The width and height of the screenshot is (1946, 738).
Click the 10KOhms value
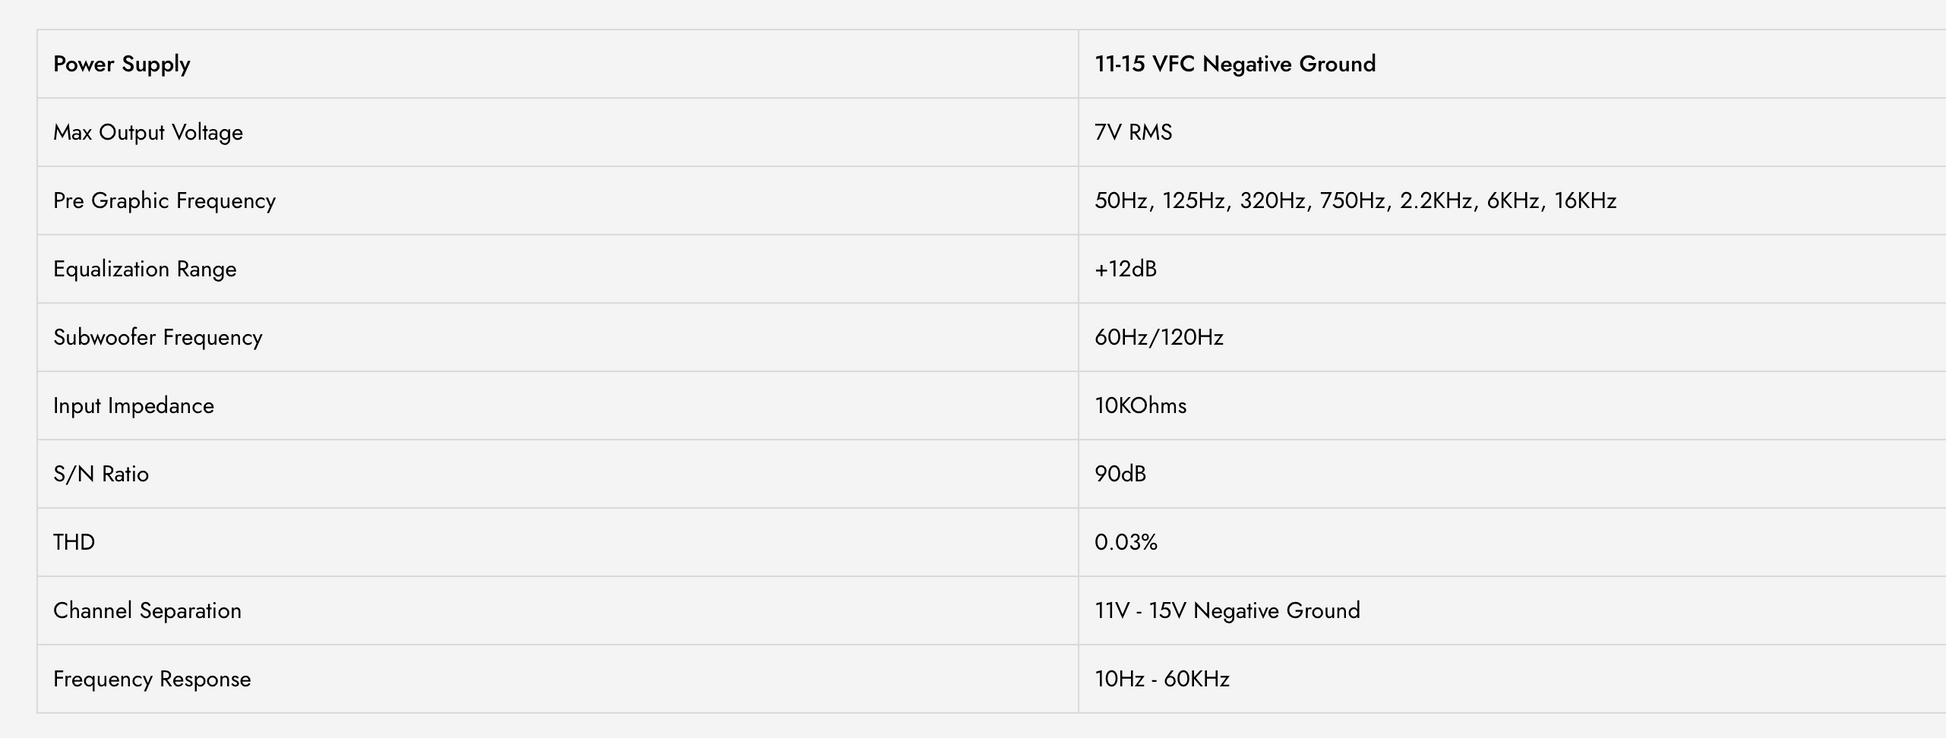tap(1141, 406)
